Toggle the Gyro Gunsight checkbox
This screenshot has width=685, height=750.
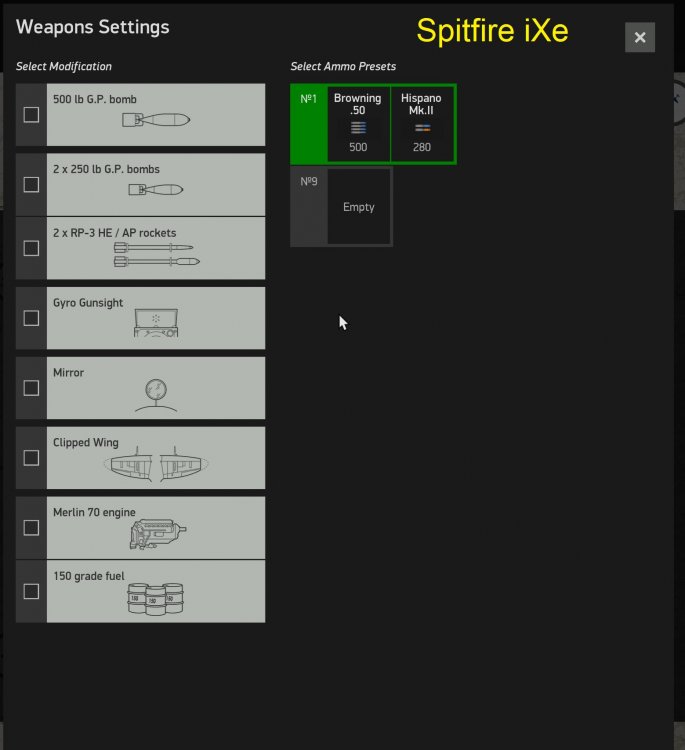coord(31,318)
